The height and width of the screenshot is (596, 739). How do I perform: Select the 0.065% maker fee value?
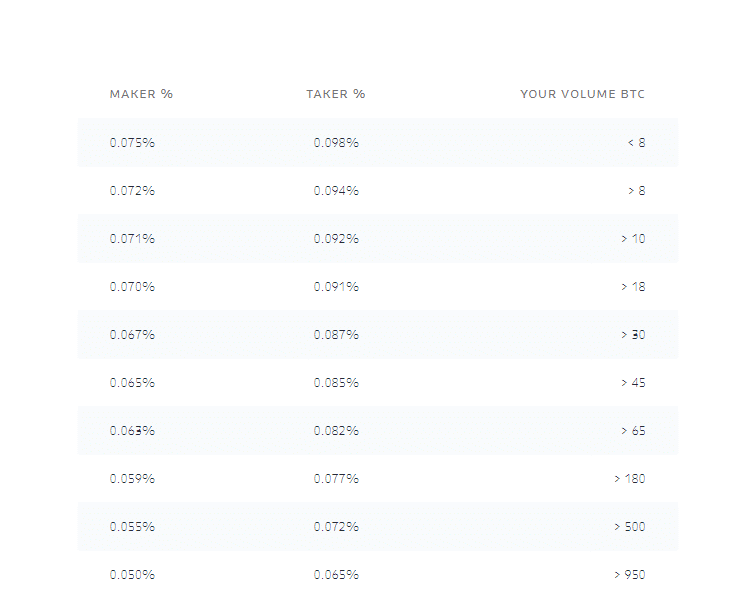[x=132, y=383]
